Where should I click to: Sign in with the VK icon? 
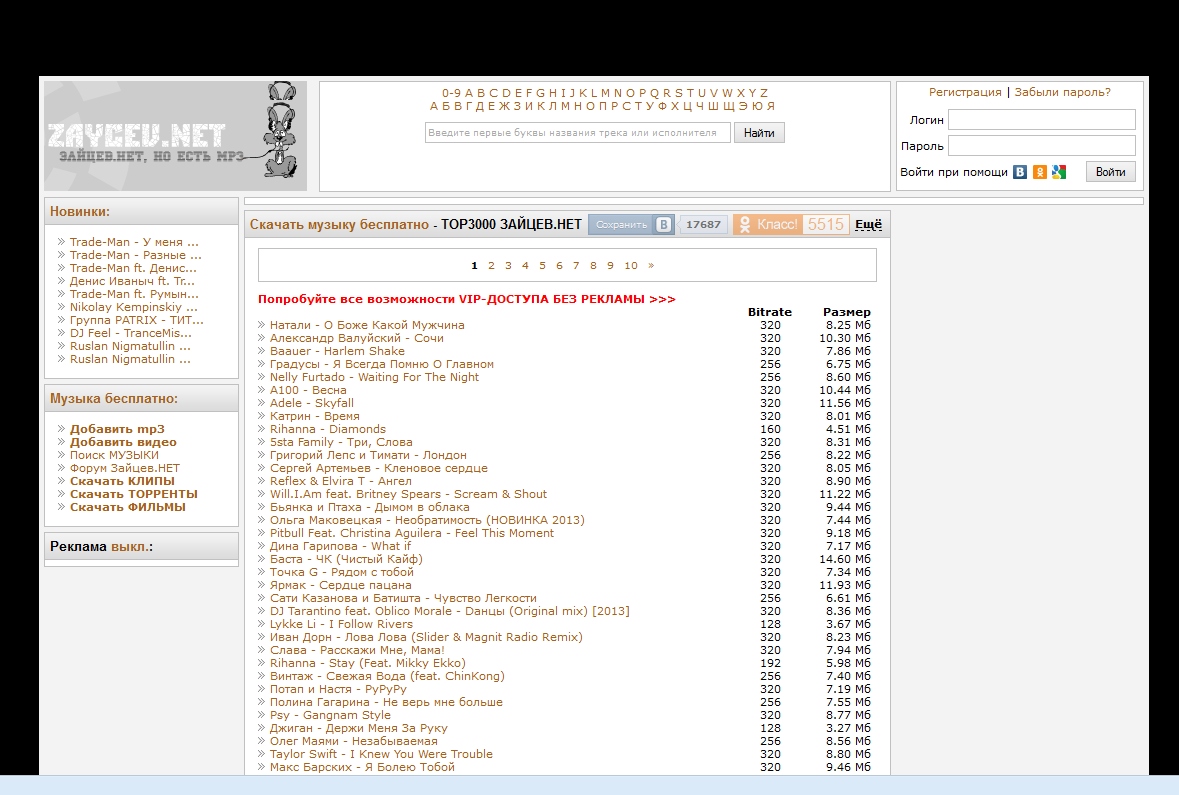coord(1020,172)
